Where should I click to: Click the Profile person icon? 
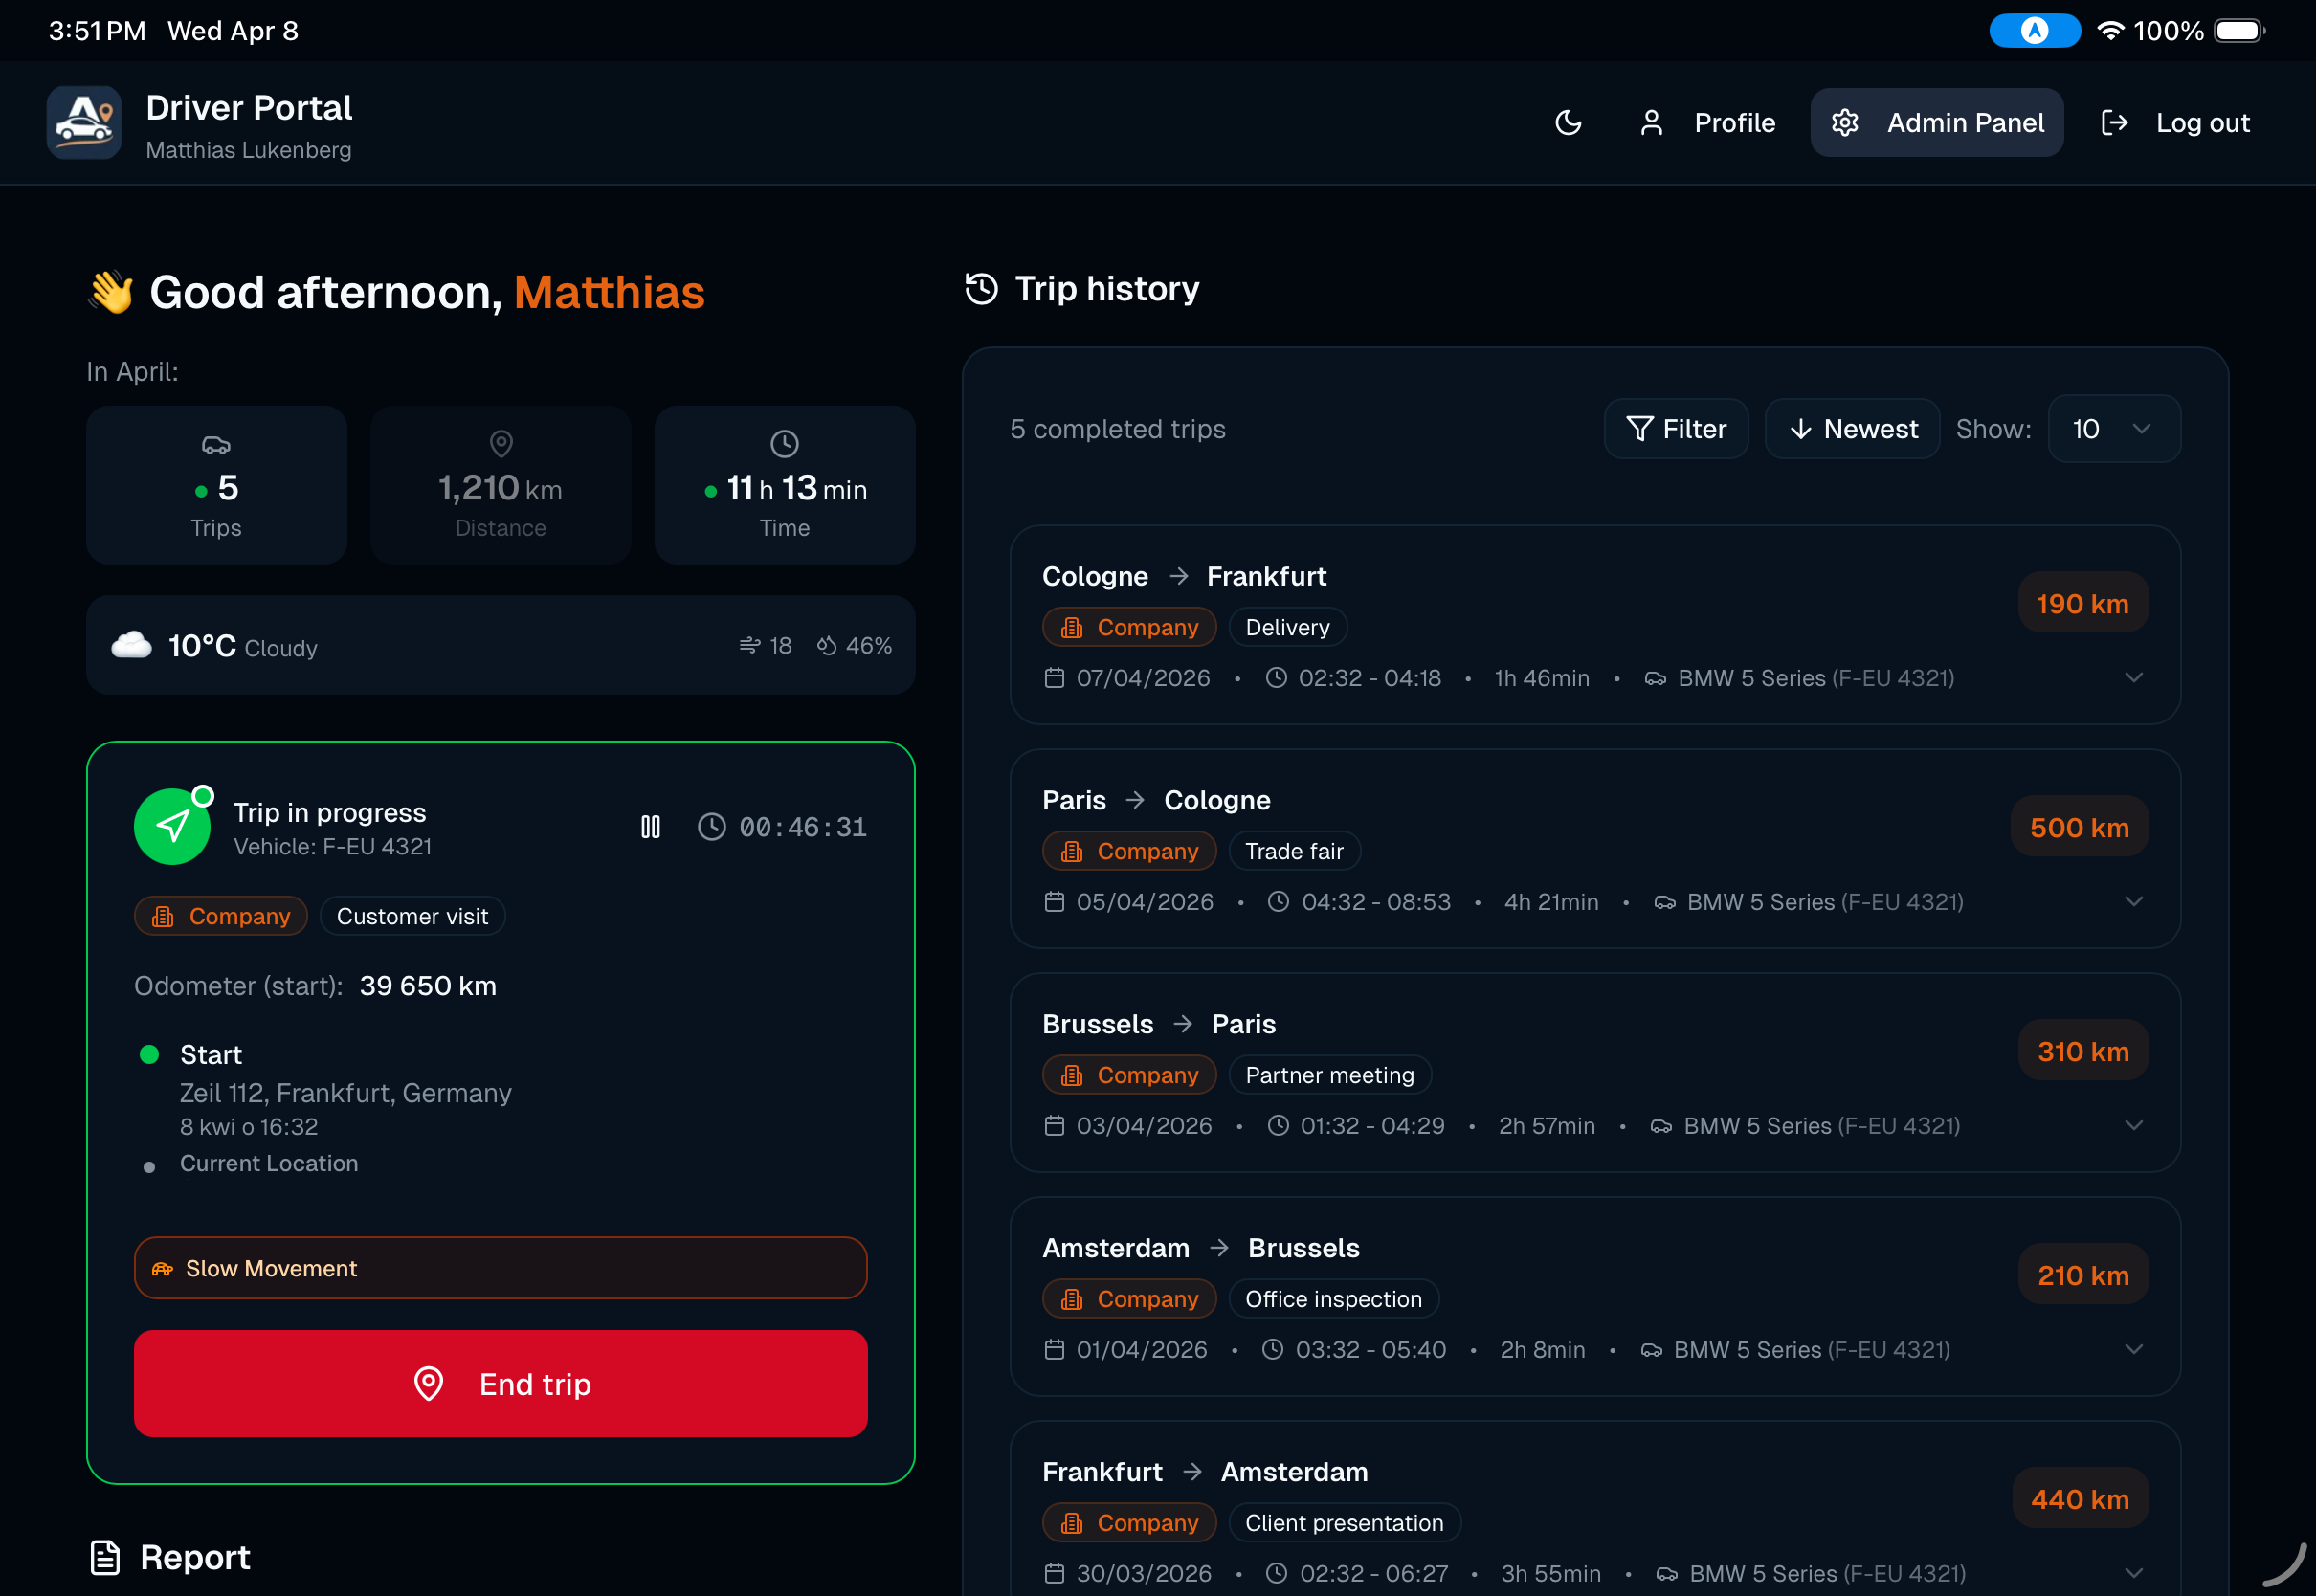pos(1651,122)
